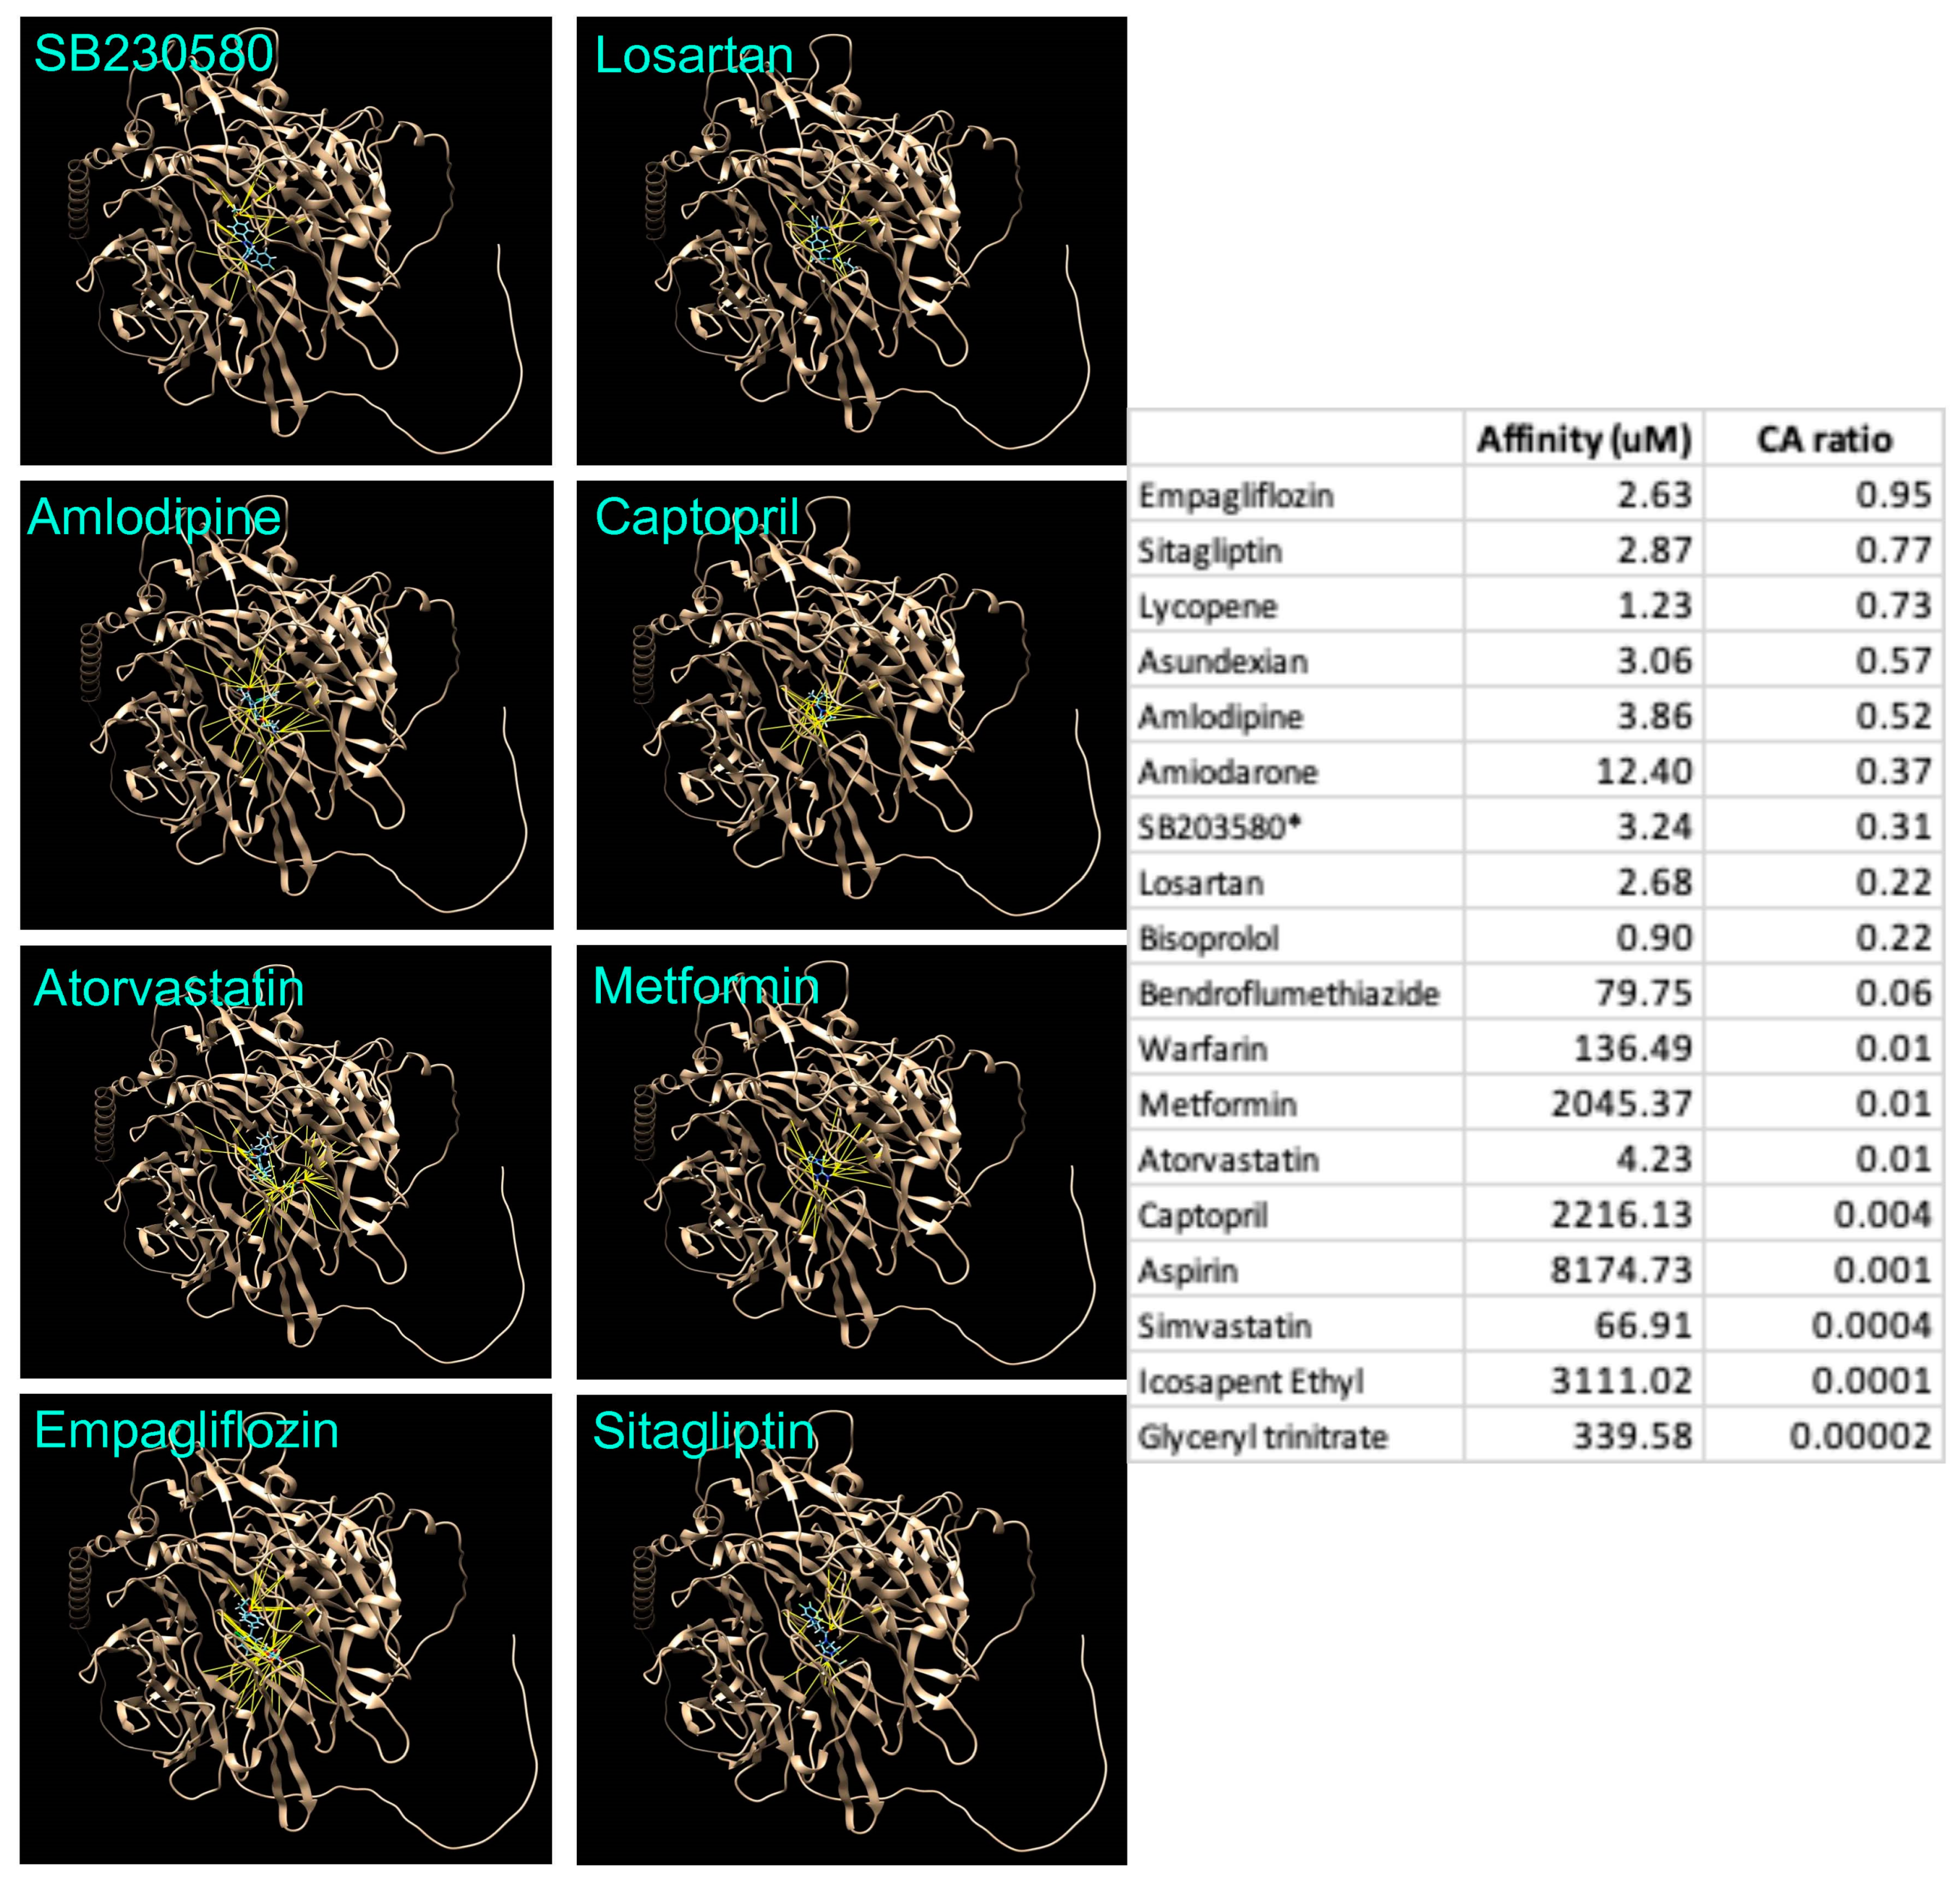Click the CA ratio column header
Viewport: 1960px width, 1882px height.
(x=1824, y=439)
